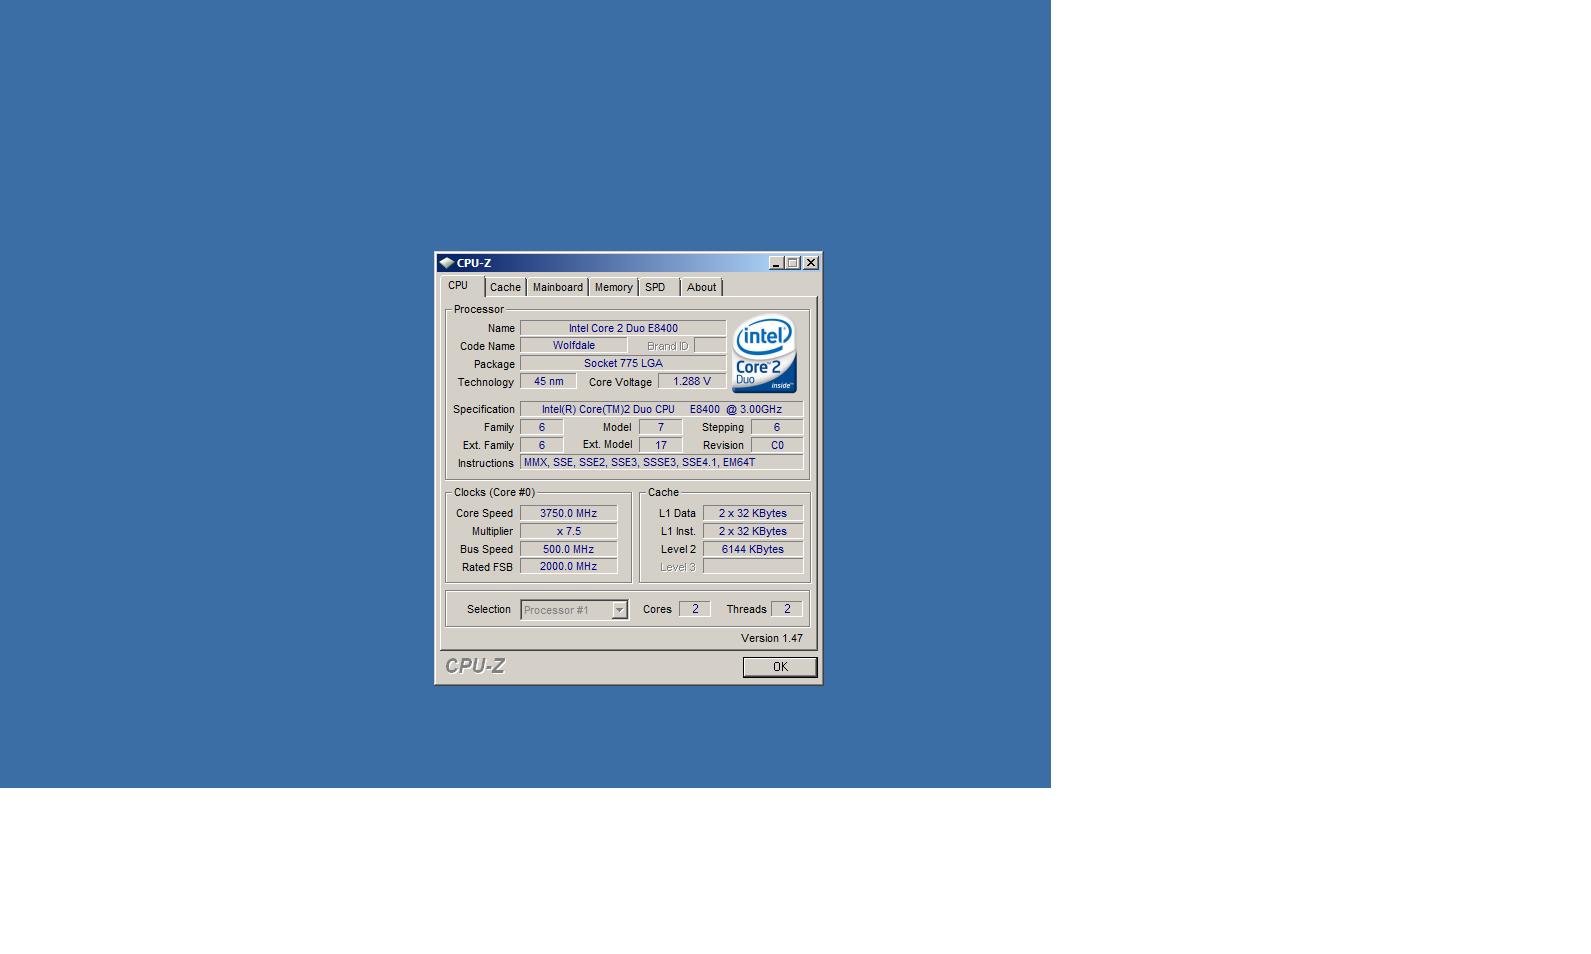Image resolution: width=1591 pixels, height=954 pixels.
Task: Click the Bus Speed value 500.0 MHz
Action: coord(568,549)
